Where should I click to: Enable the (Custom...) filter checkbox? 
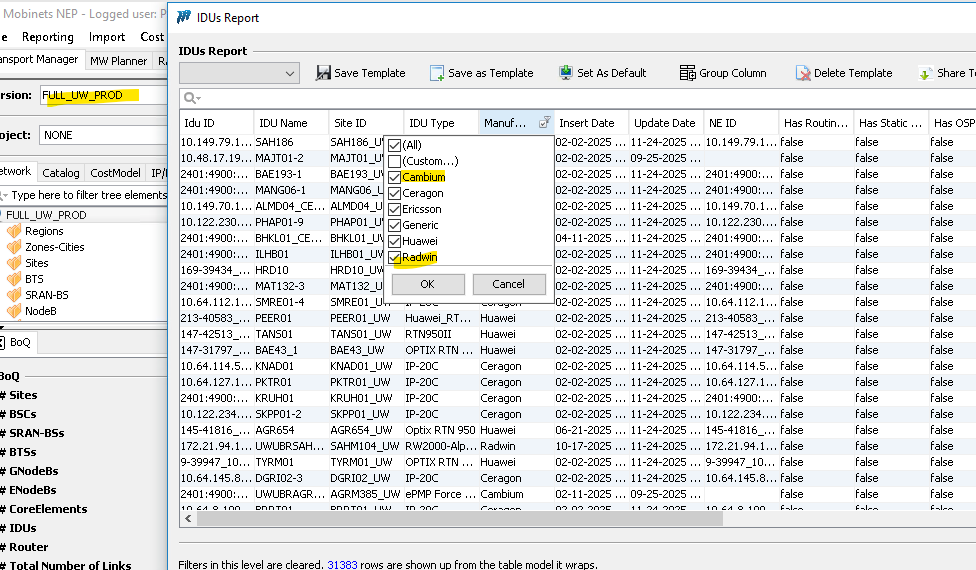396,161
